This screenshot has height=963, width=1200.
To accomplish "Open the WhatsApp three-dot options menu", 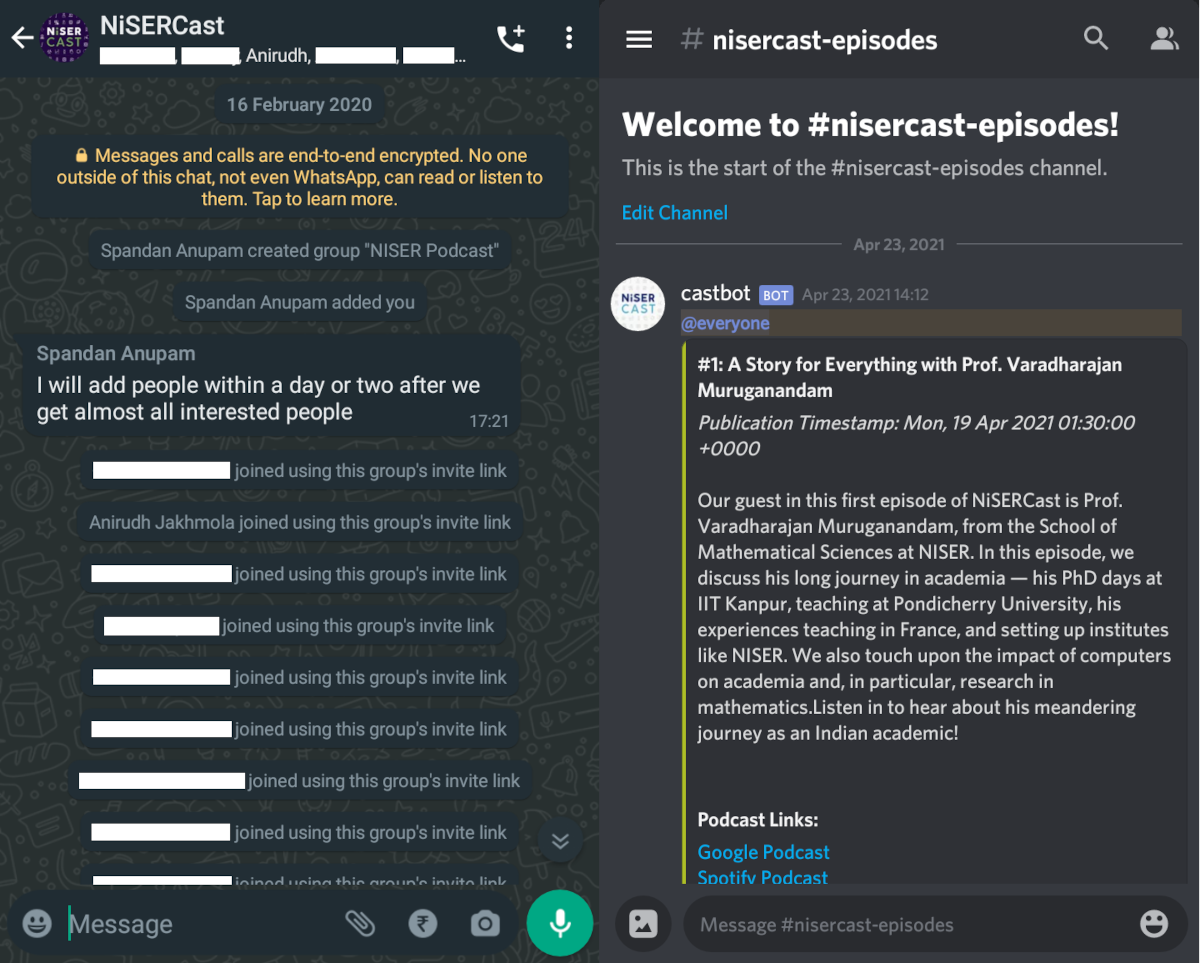I will [x=569, y=39].
